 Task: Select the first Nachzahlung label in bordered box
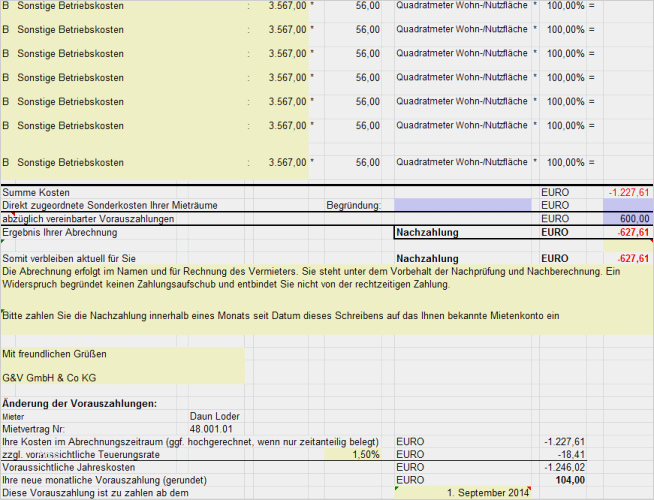[x=427, y=232]
